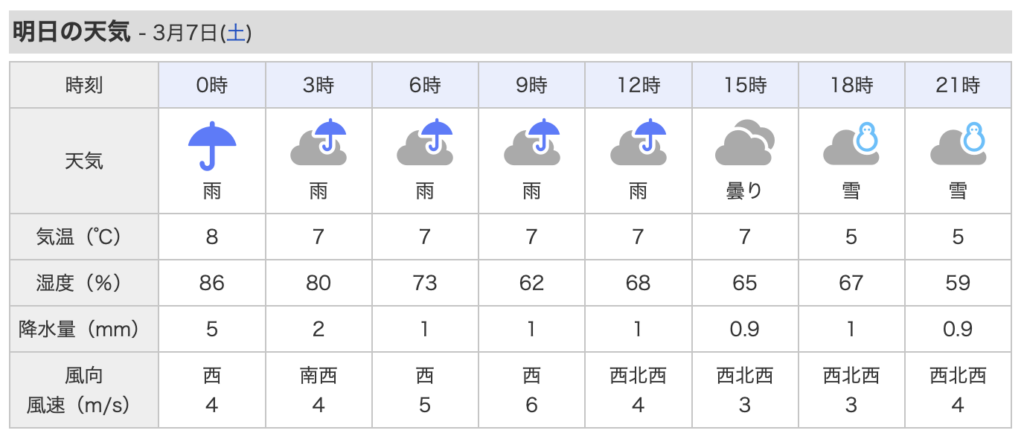Click the 南西 wind direction at 3時

click(x=318, y=376)
